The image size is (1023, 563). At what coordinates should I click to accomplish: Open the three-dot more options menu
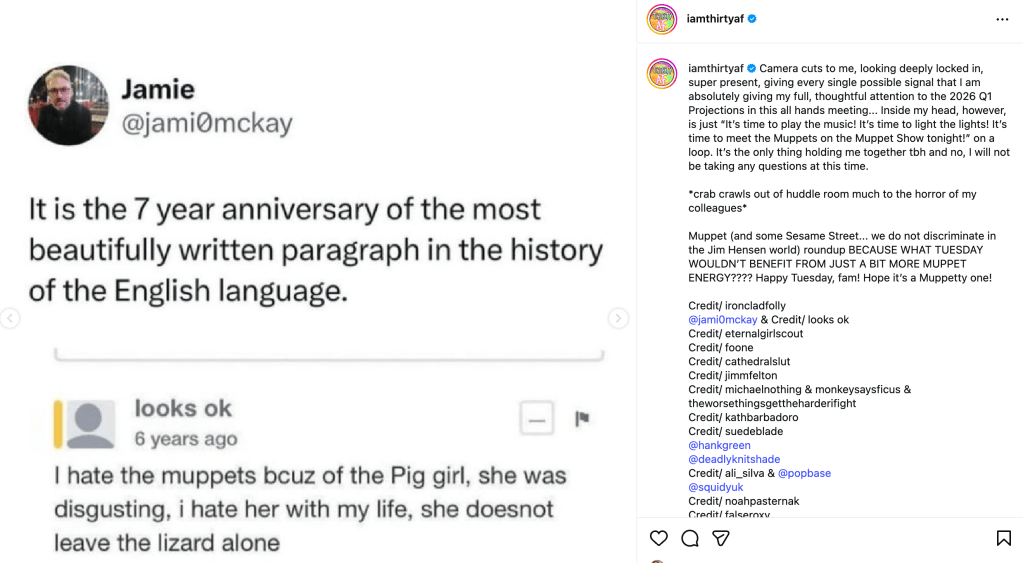pyautogui.click(x=1002, y=19)
